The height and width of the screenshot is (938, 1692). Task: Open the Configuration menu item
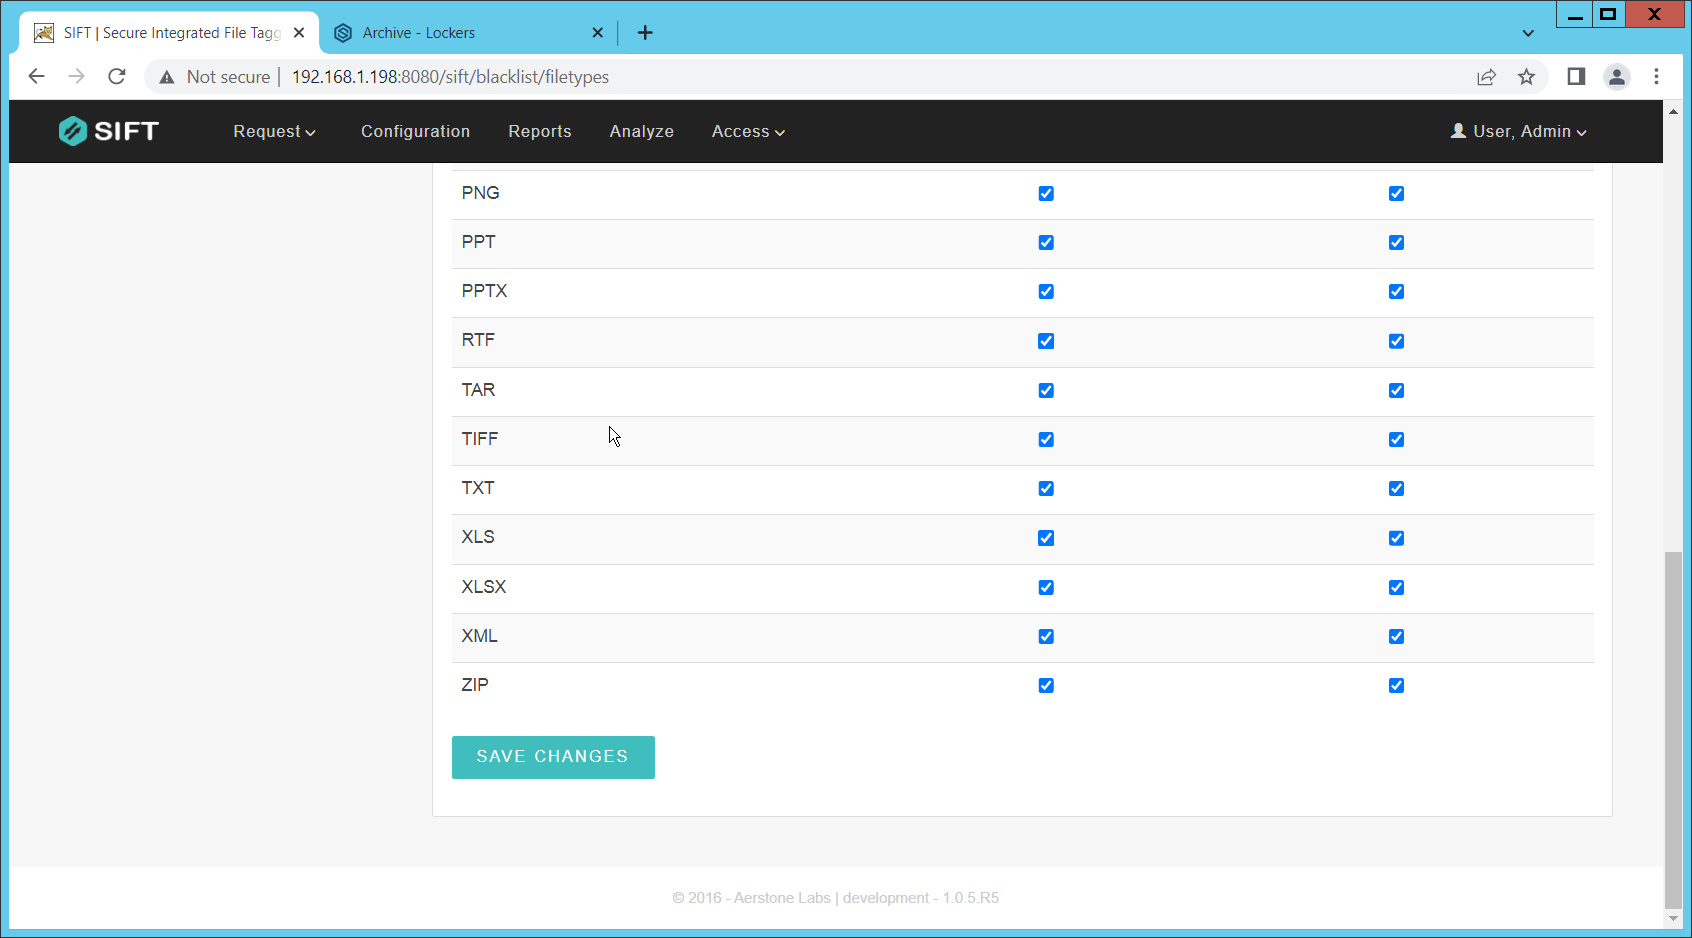pos(415,132)
